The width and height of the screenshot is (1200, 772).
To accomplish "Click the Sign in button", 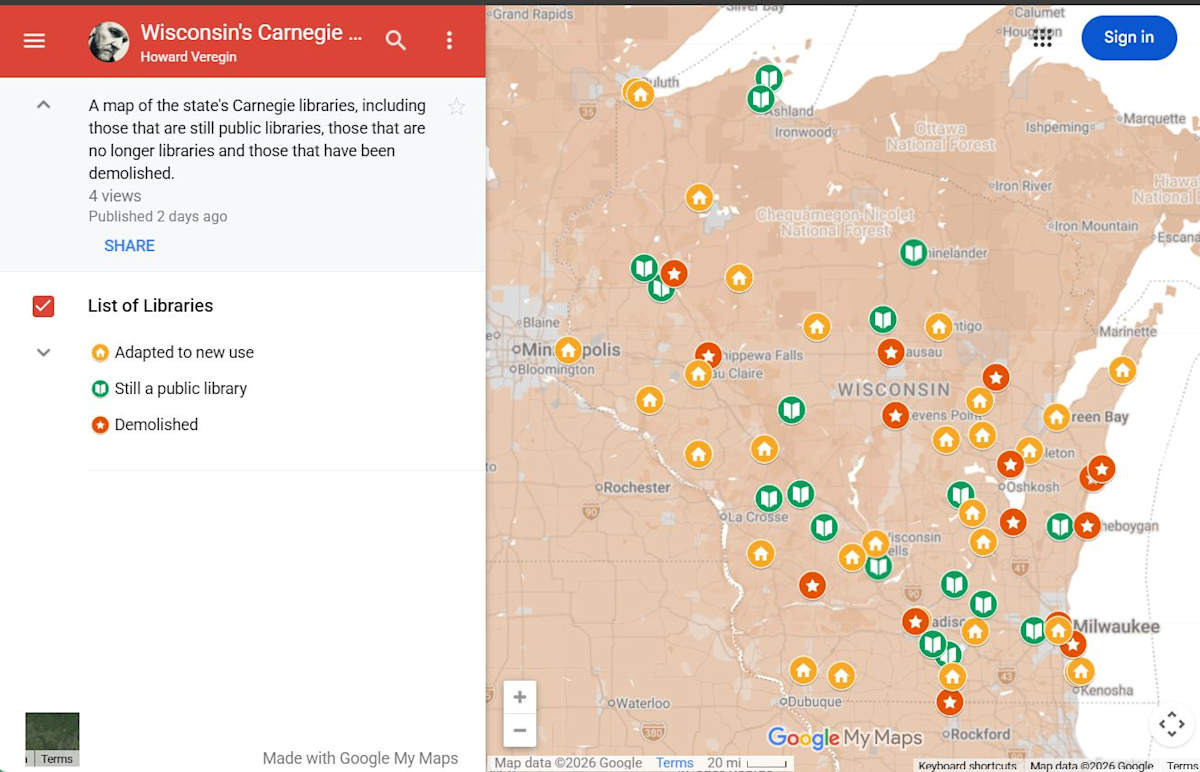I will (x=1129, y=38).
